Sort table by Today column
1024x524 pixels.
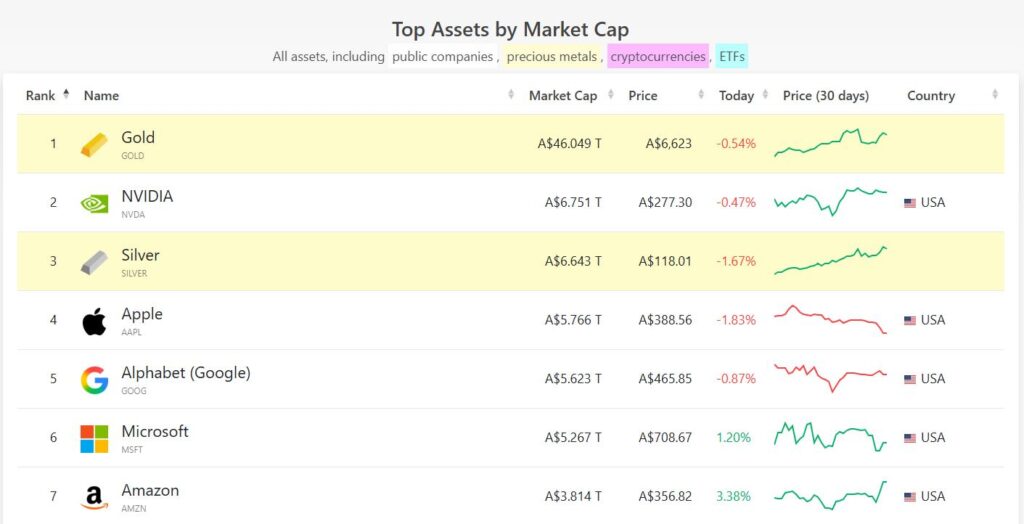736,96
